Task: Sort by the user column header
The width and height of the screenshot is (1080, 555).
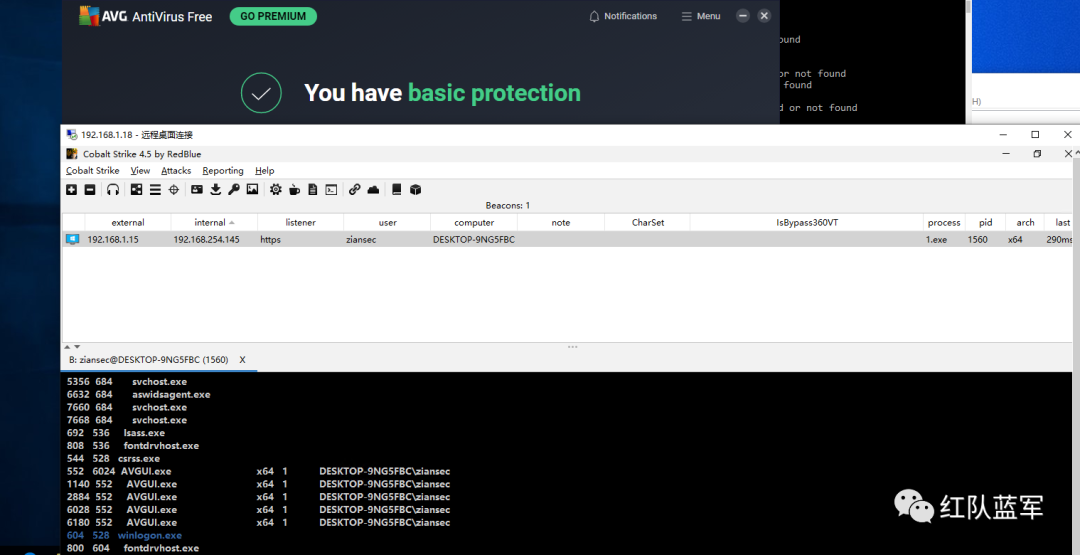Action: pyautogui.click(x=387, y=222)
